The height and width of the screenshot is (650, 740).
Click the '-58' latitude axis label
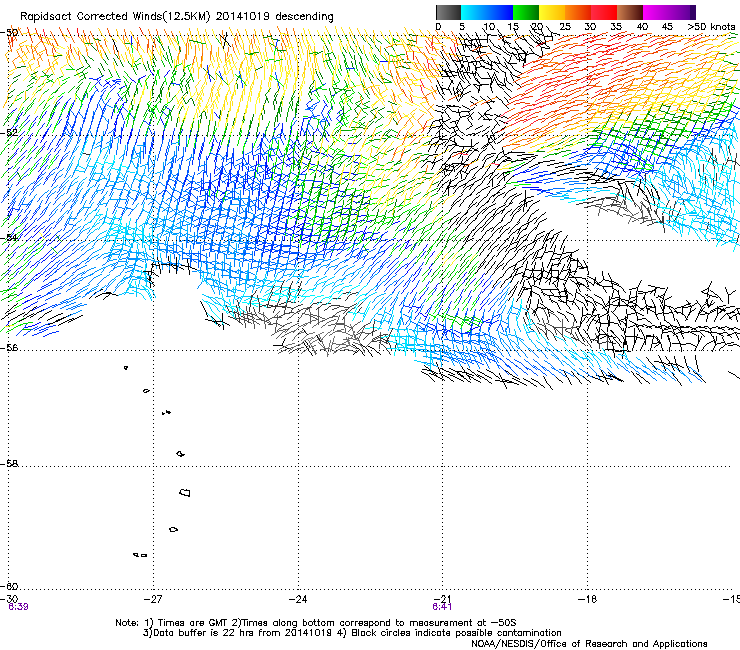tap(9, 464)
